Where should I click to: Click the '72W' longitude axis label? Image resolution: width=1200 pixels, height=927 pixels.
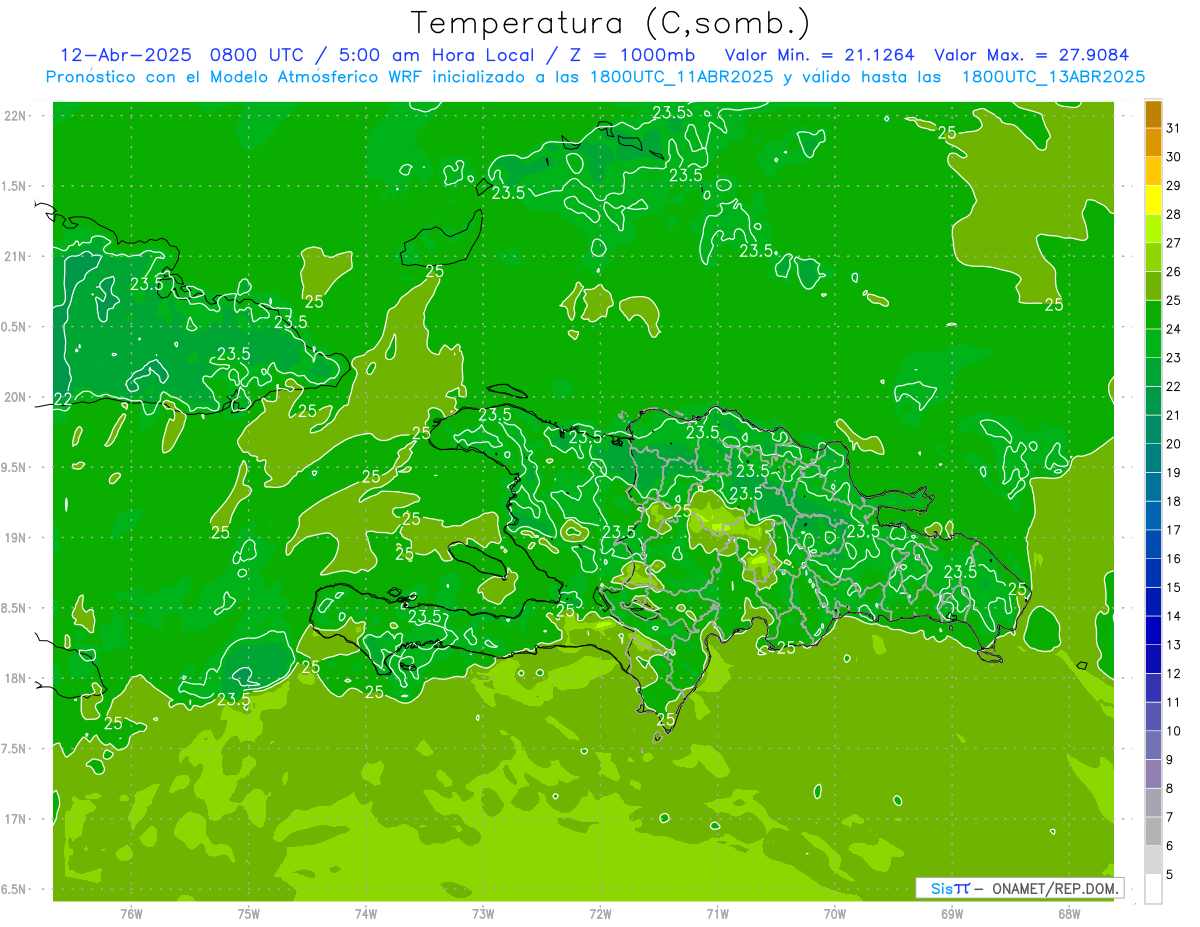pyautogui.click(x=600, y=914)
